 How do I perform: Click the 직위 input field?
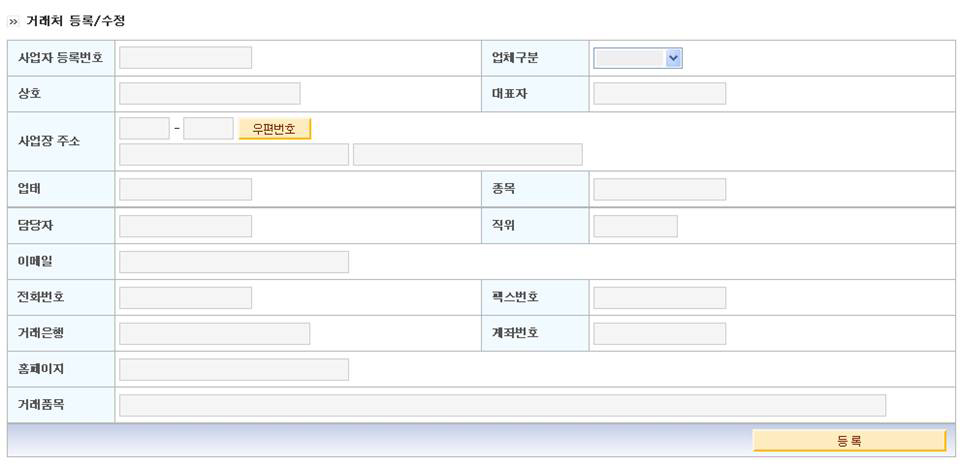(x=636, y=226)
